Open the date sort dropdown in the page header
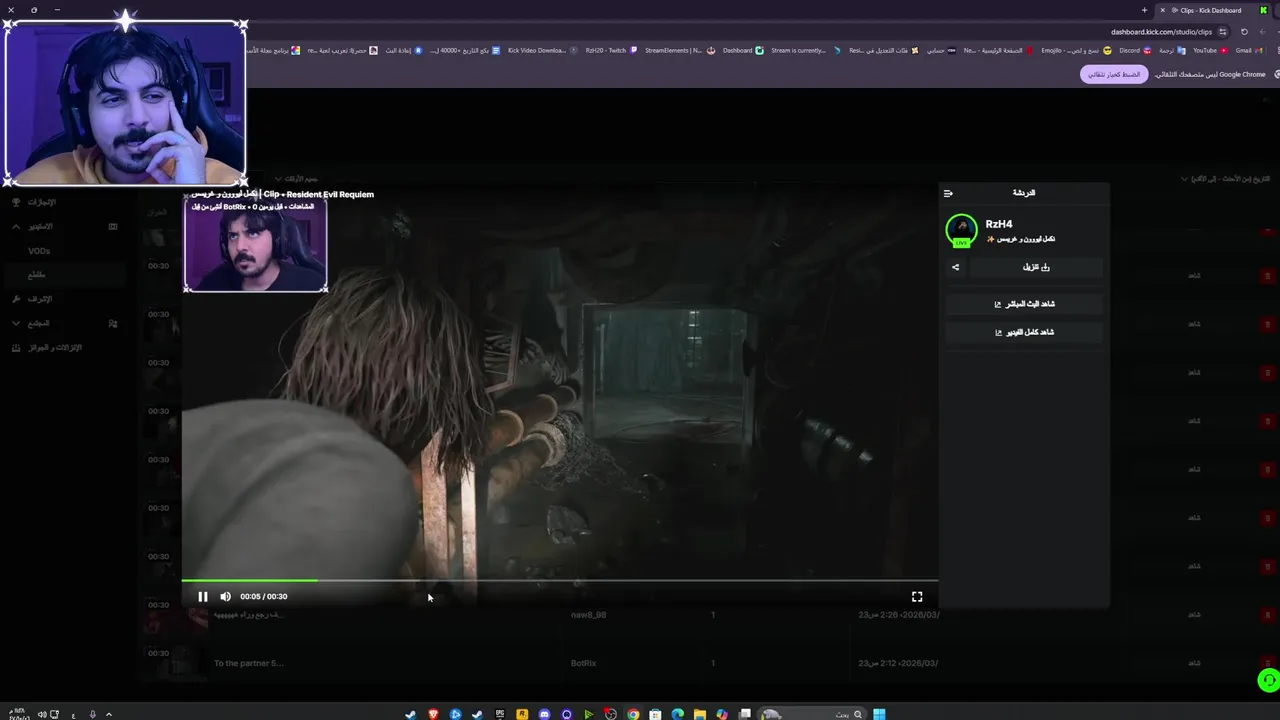This screenshot has width=1280, height=720. pyautogui.click(x=1225, y=179)
